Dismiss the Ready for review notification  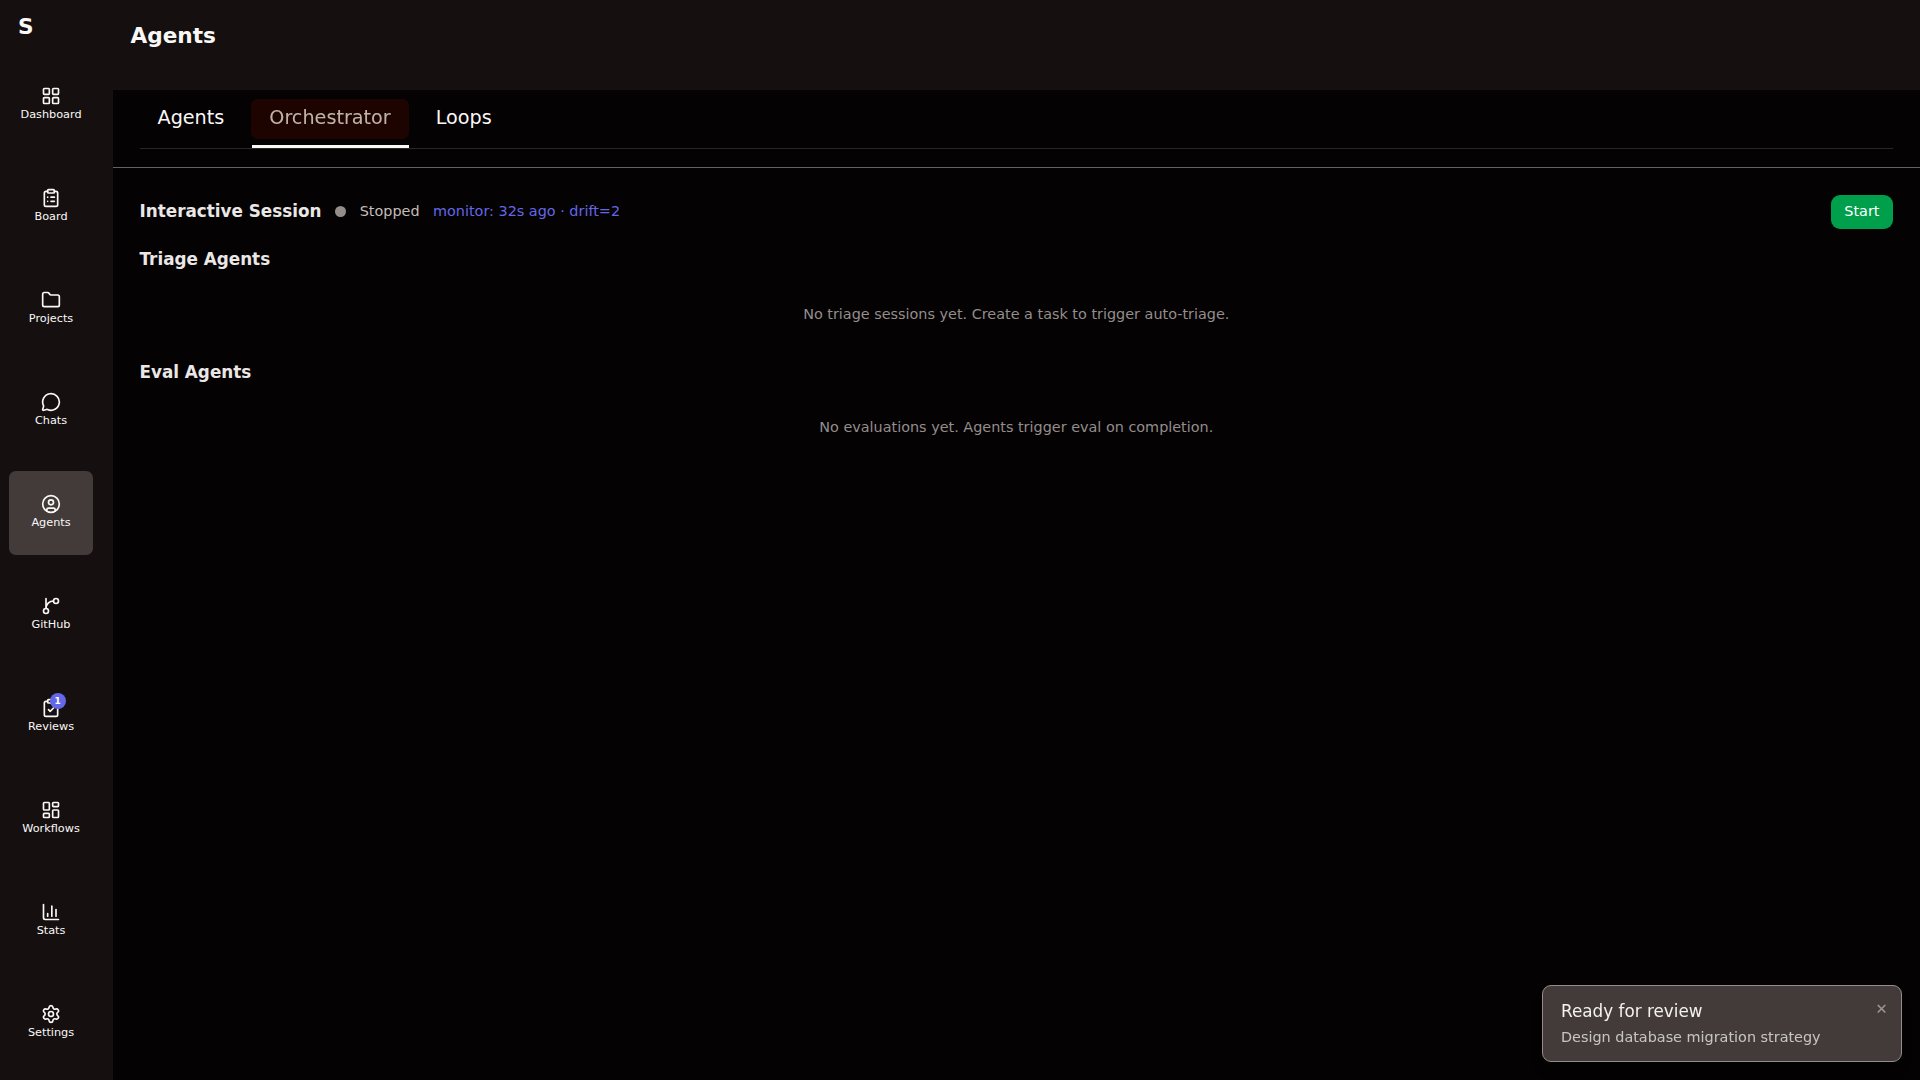click(x=1881, y=1009)
